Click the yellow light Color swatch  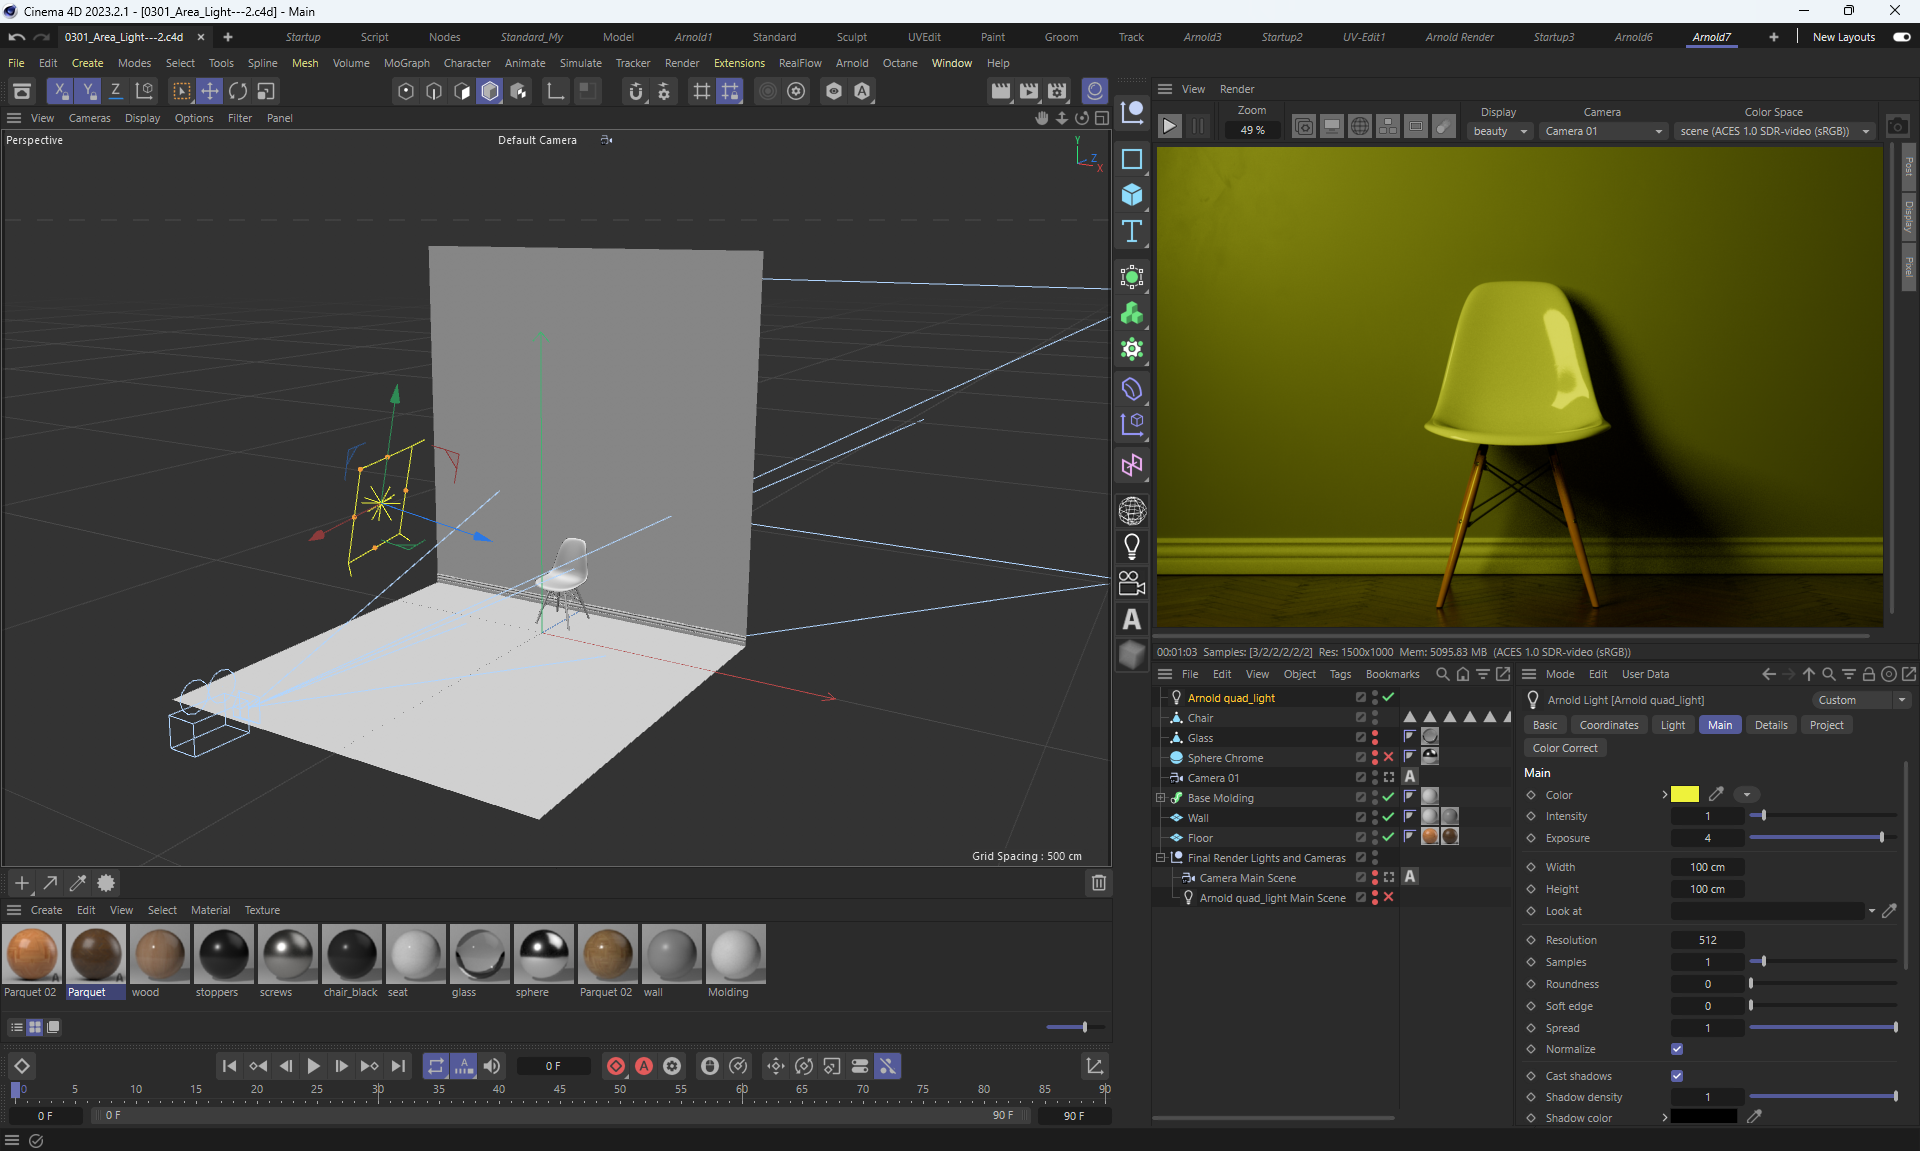[1684, 795]
